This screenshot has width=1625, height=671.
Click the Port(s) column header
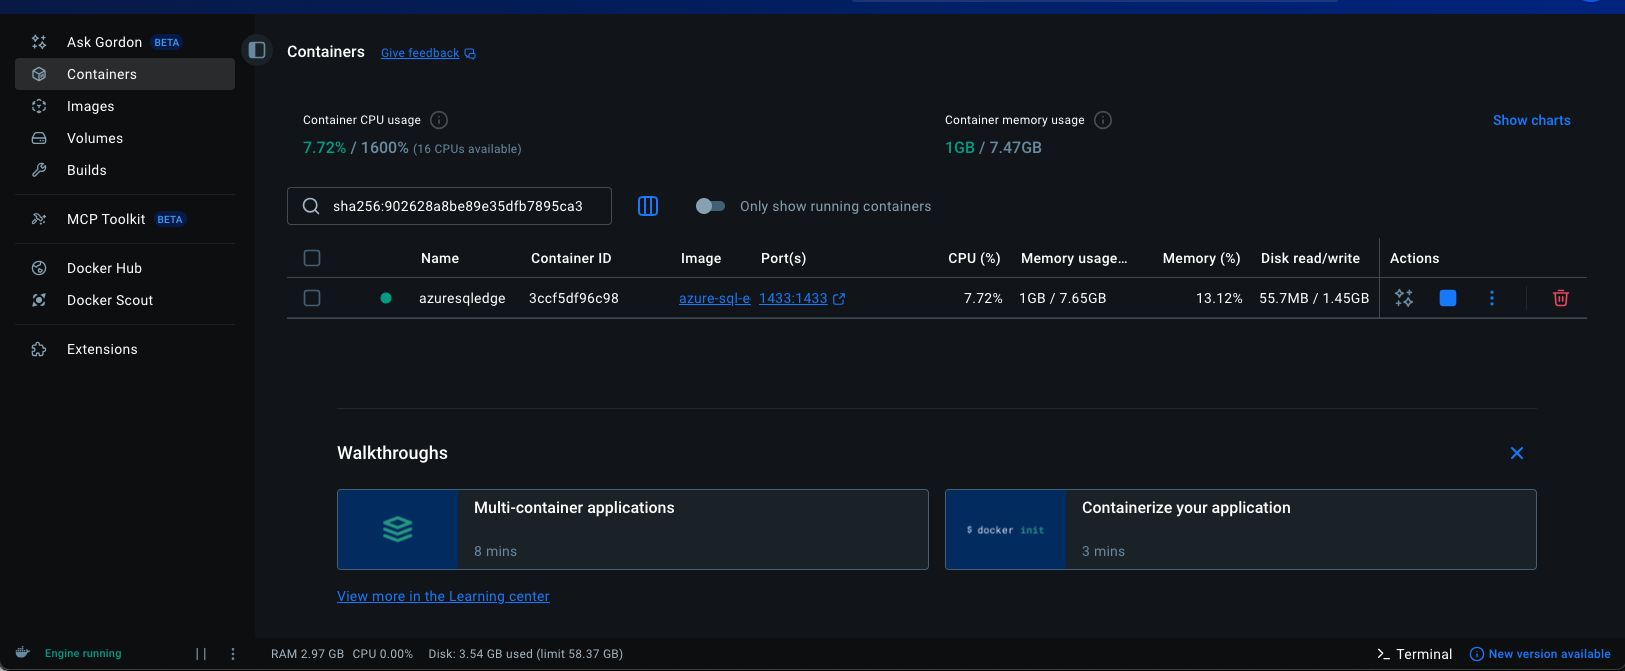[783, 258]
